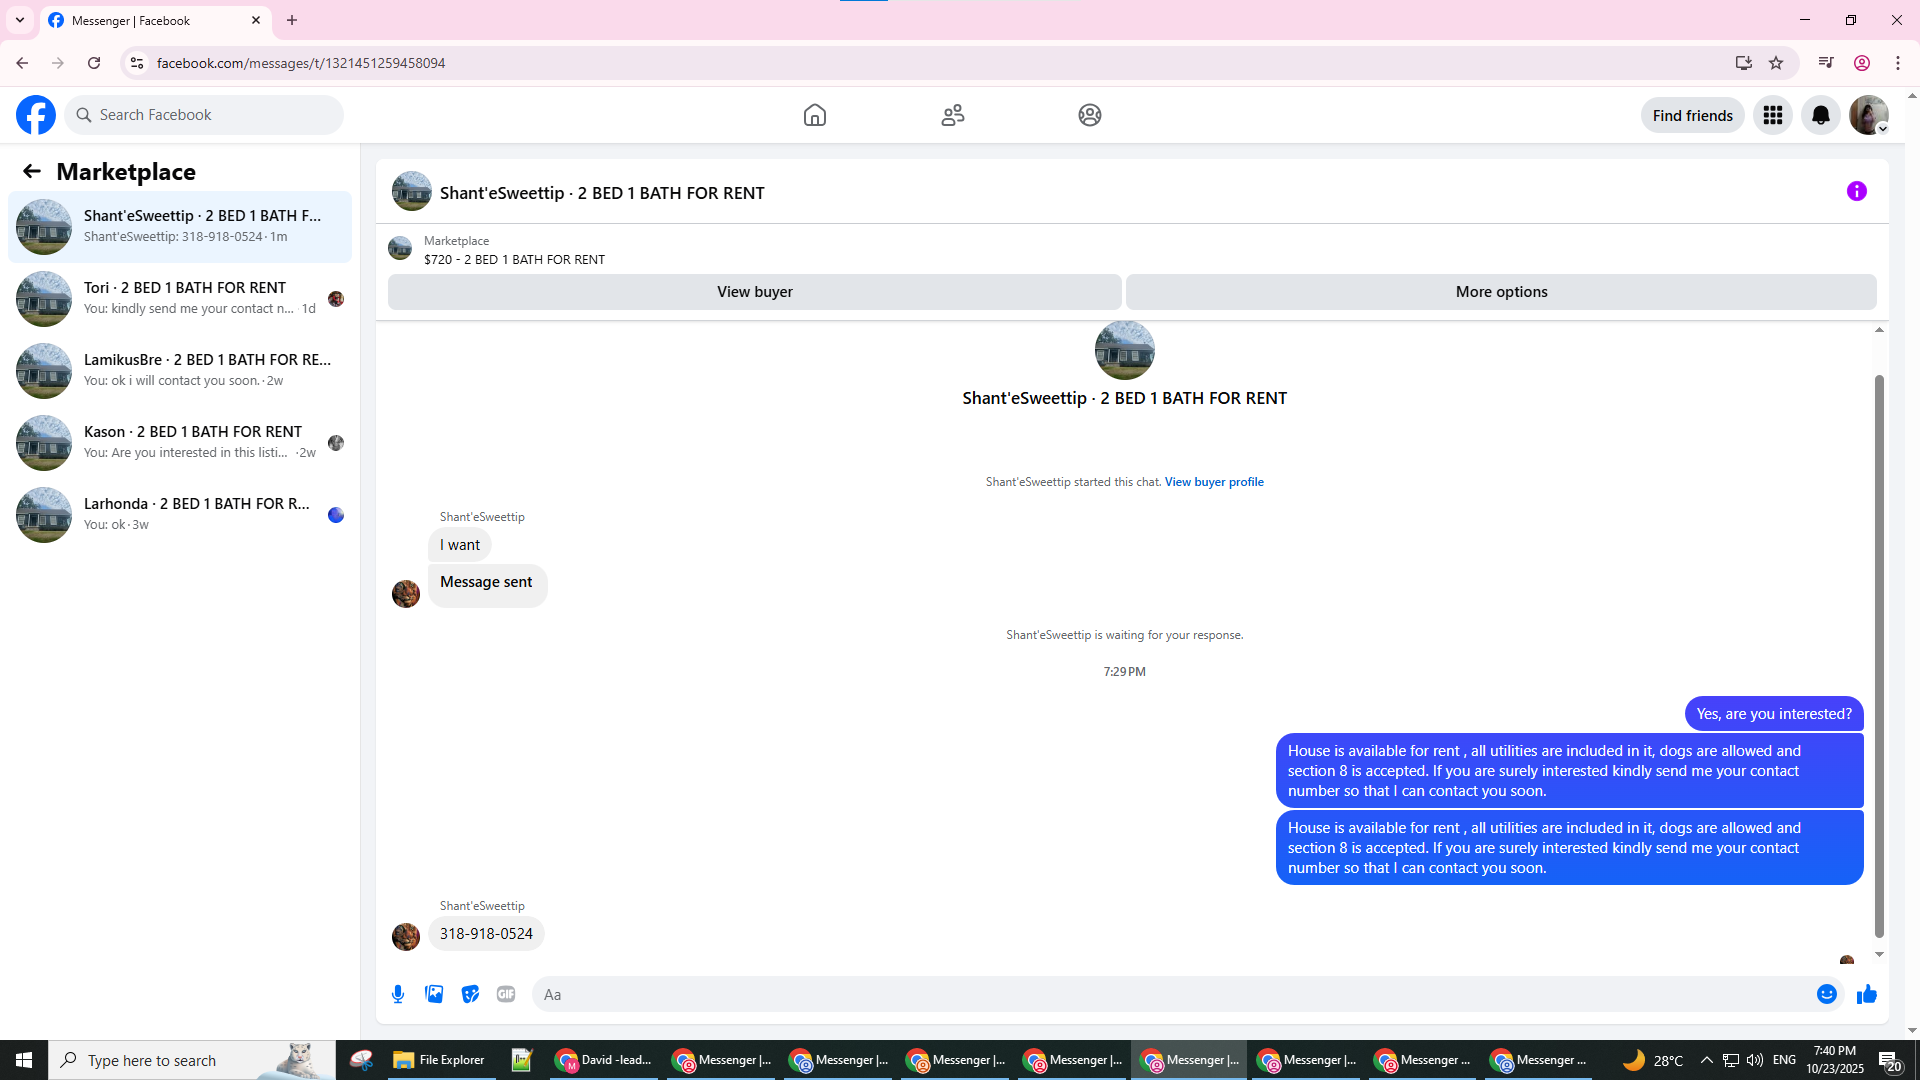Viewport: 1920px width, 1080px height.
Task: Switch to the Friends tab
Action: [x=952, y=115]
